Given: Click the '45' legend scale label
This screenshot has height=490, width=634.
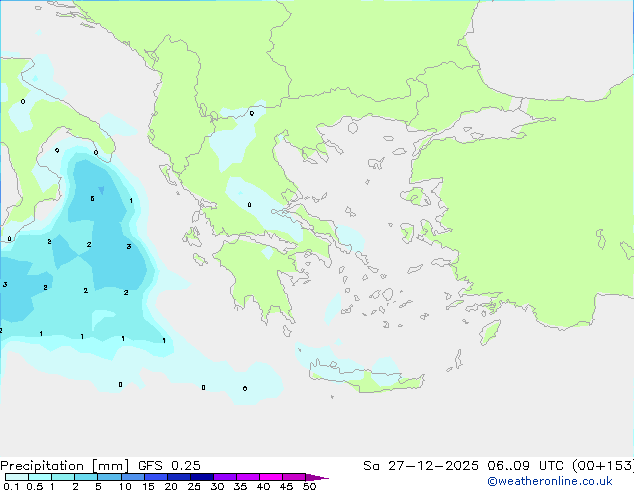Looking at the screenshot, I should tap(286, 486).
